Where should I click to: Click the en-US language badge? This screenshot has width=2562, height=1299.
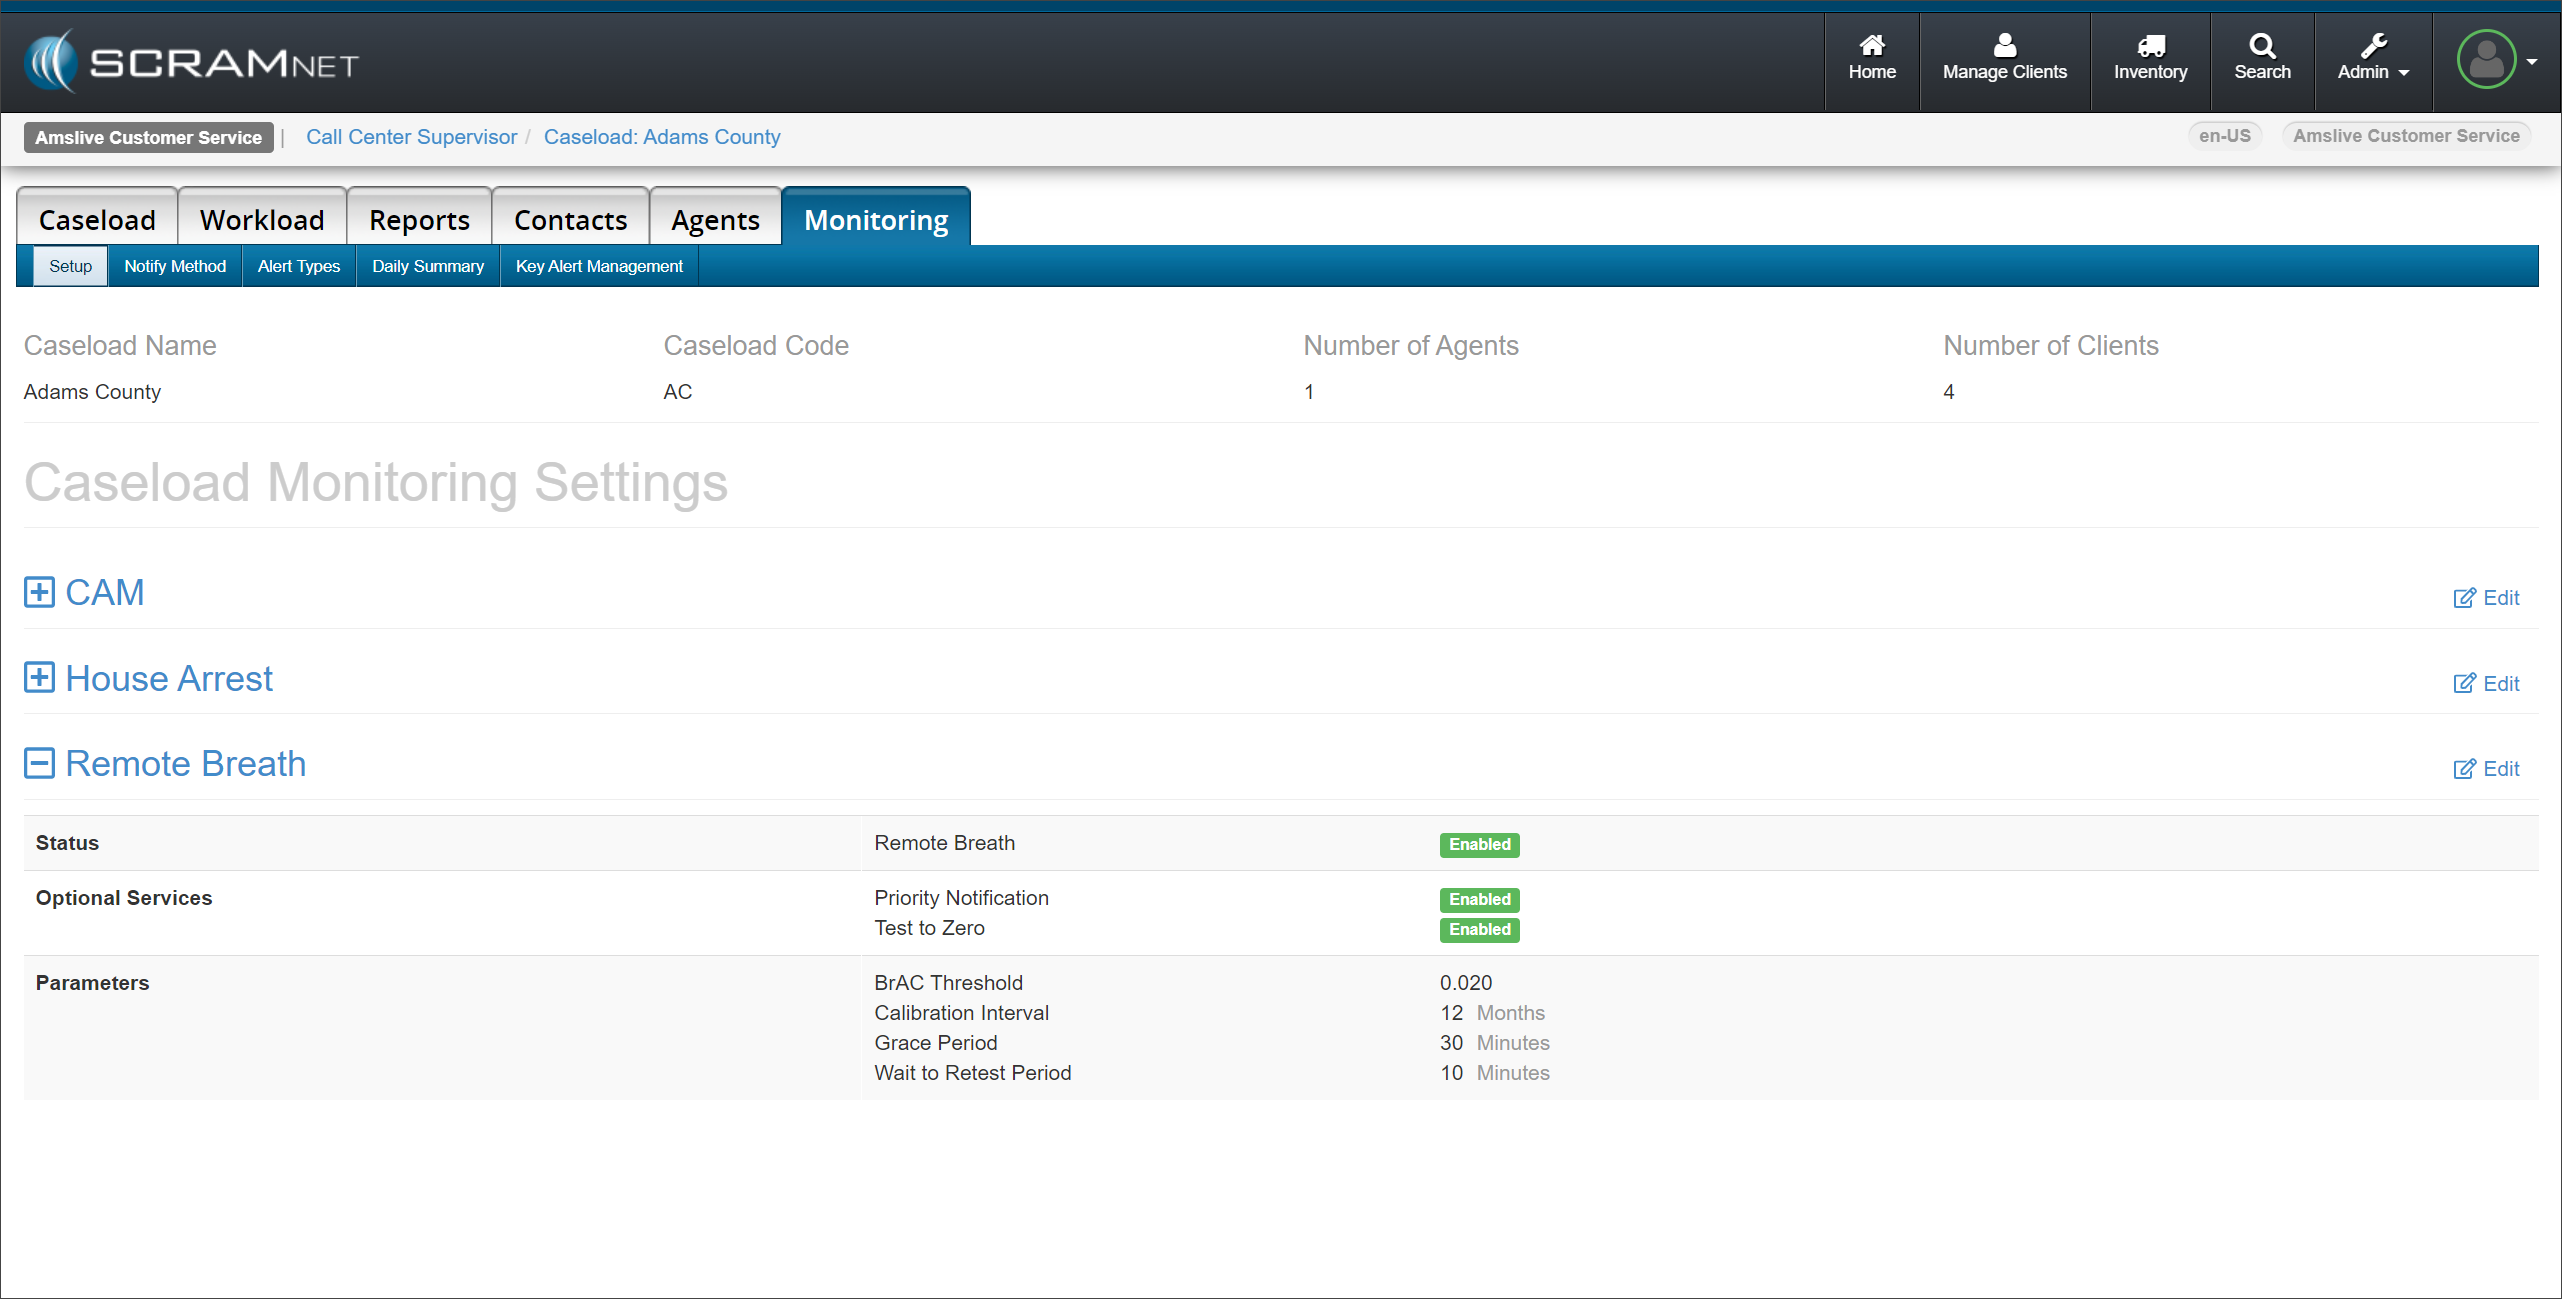2224,136
